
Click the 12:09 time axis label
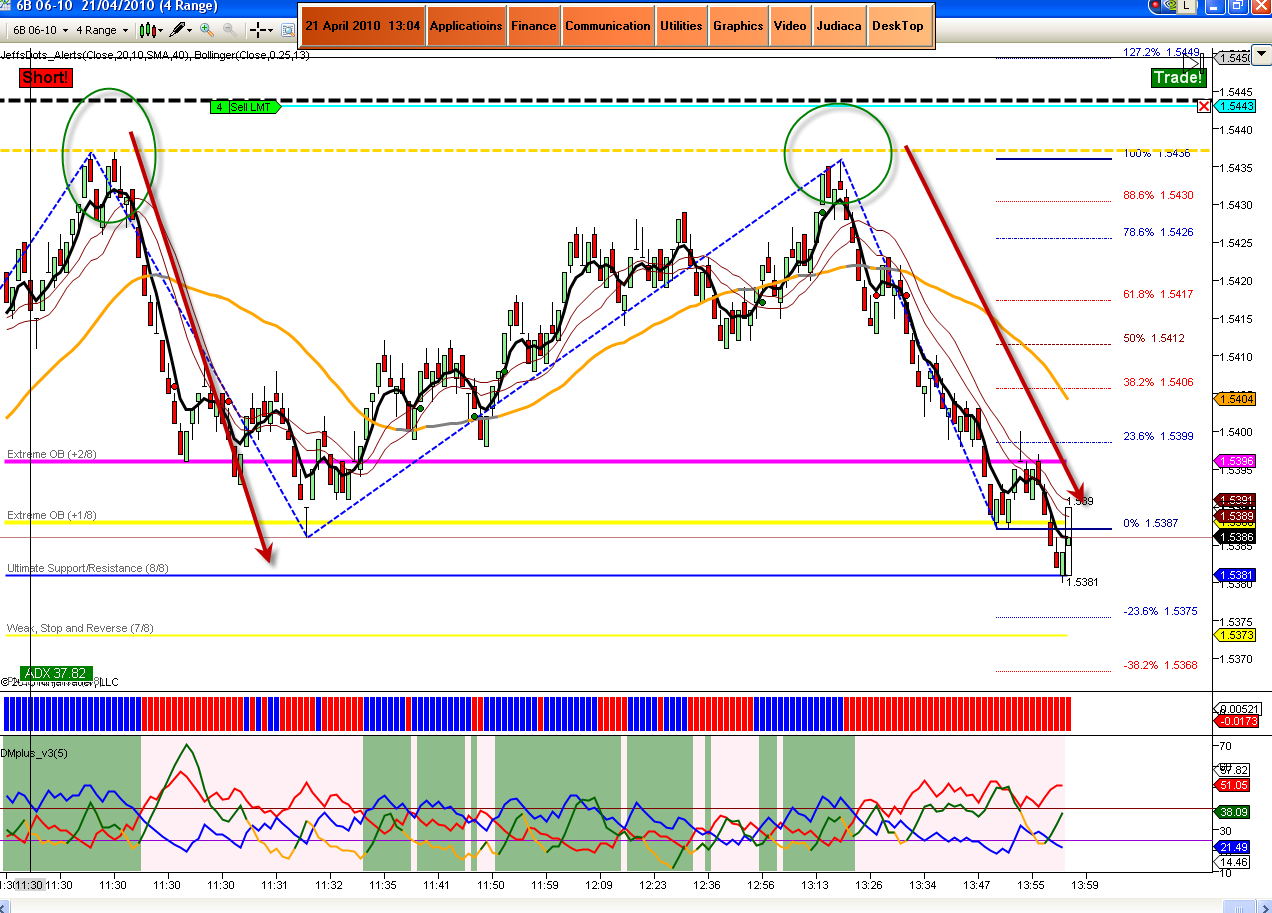(599, 885)
